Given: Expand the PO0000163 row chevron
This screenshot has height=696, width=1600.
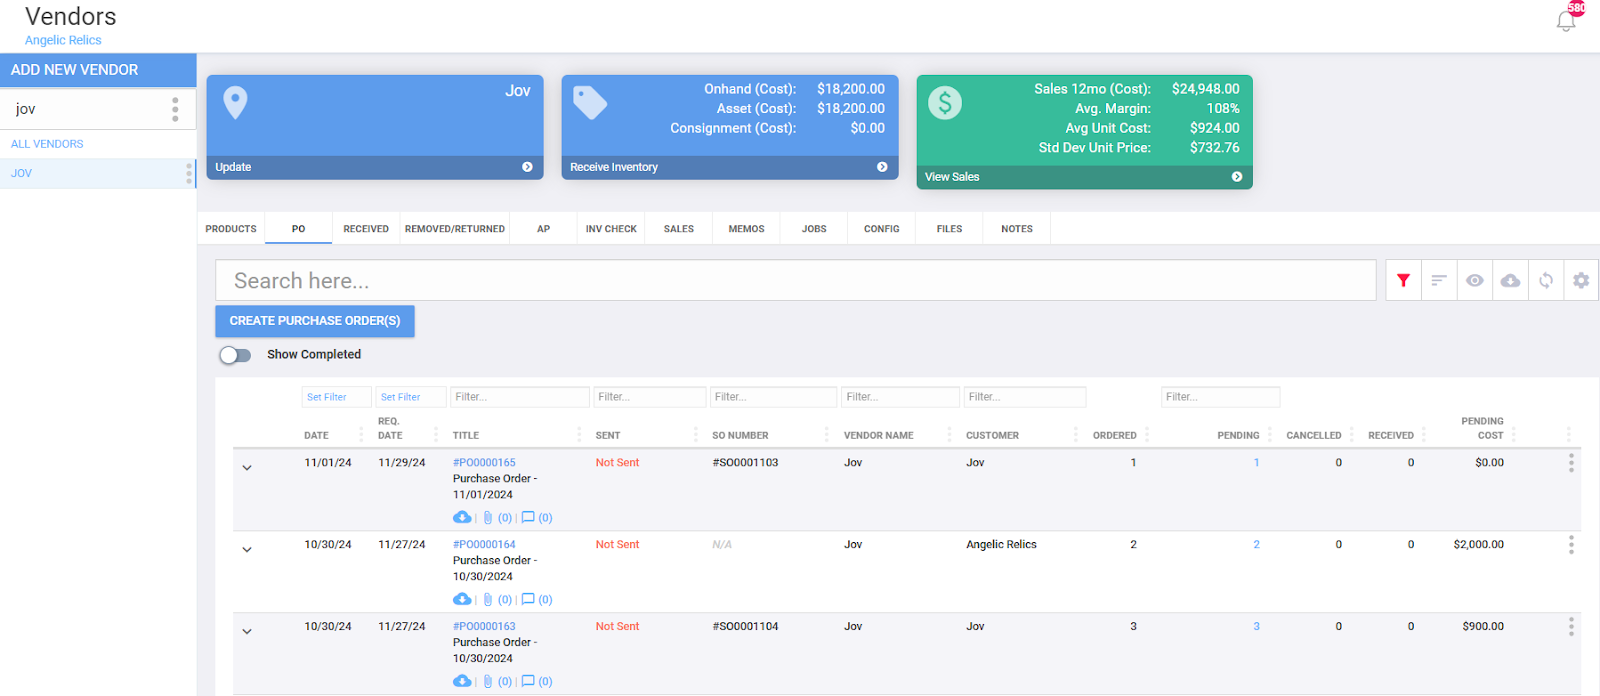Looking at the screenshot, I should (x=247, y=631).
